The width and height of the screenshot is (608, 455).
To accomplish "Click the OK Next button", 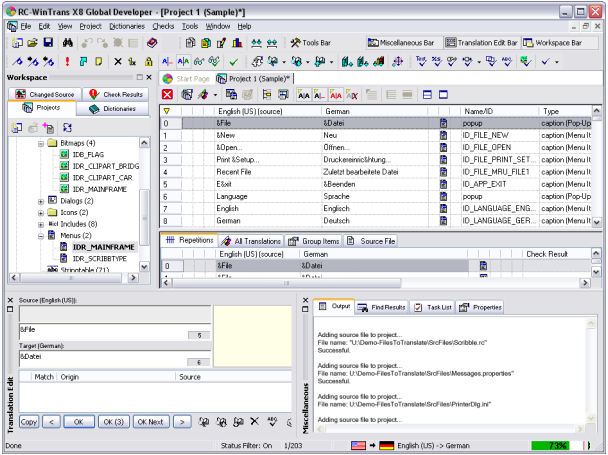I will coord(151,422).
